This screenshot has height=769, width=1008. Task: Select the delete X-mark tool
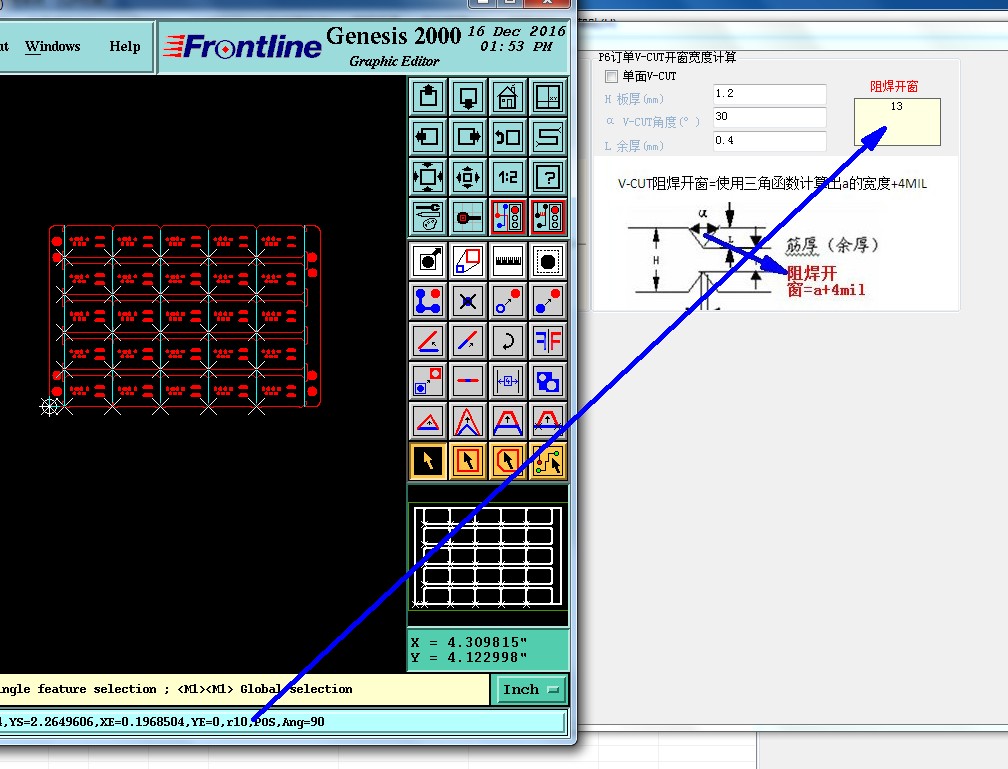tap(468, 301)
